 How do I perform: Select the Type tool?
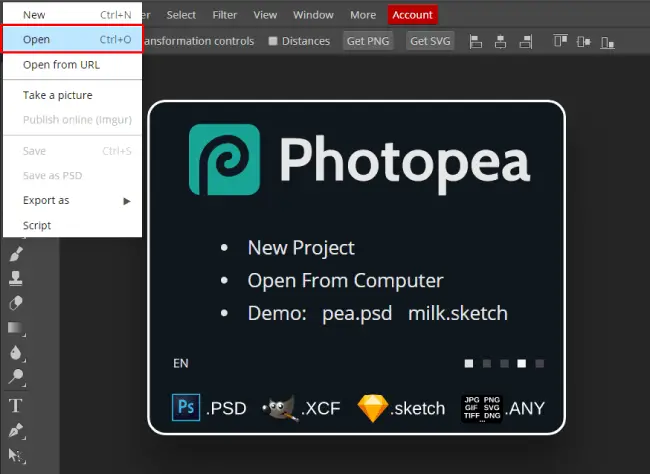tap(16, 405)
